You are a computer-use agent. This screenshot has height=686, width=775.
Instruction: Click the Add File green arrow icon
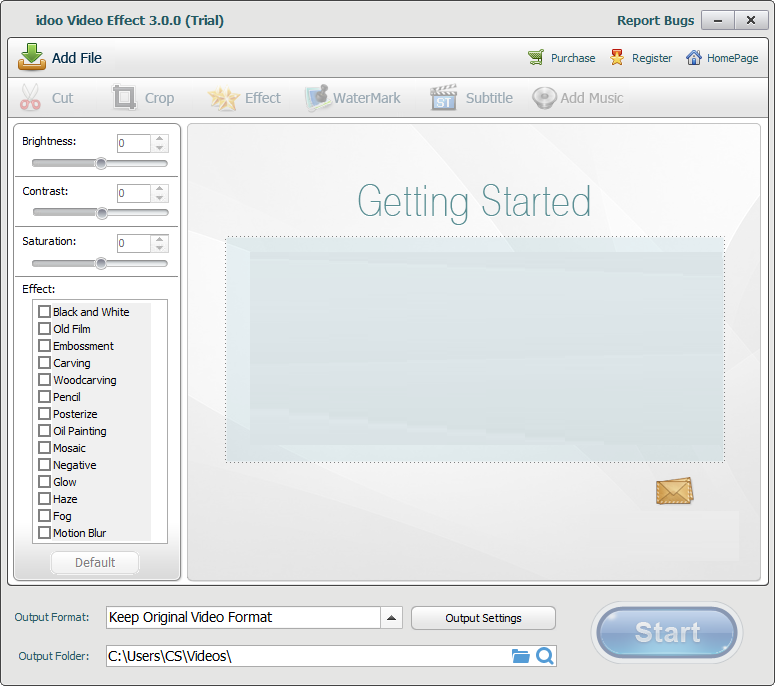tap(32, 57)
